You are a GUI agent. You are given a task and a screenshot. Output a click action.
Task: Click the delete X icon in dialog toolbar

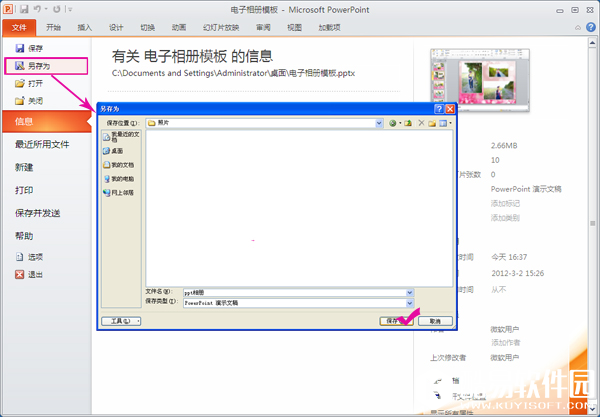tap(421, 123)
